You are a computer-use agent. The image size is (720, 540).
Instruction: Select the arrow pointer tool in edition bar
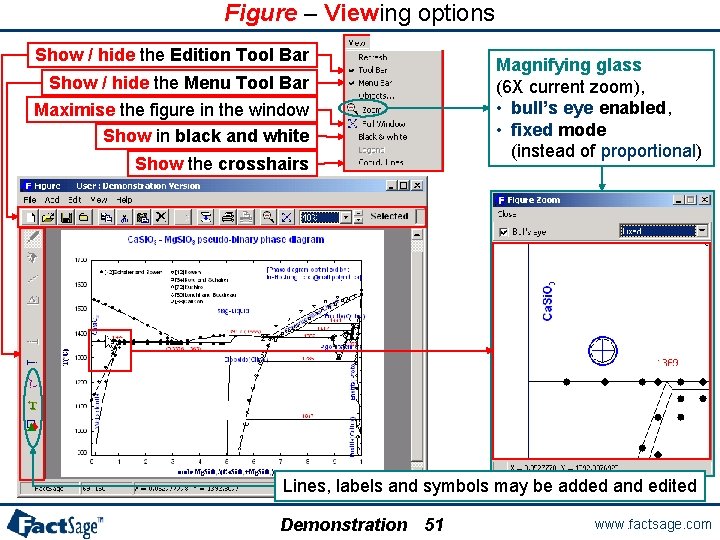point(33,258)
